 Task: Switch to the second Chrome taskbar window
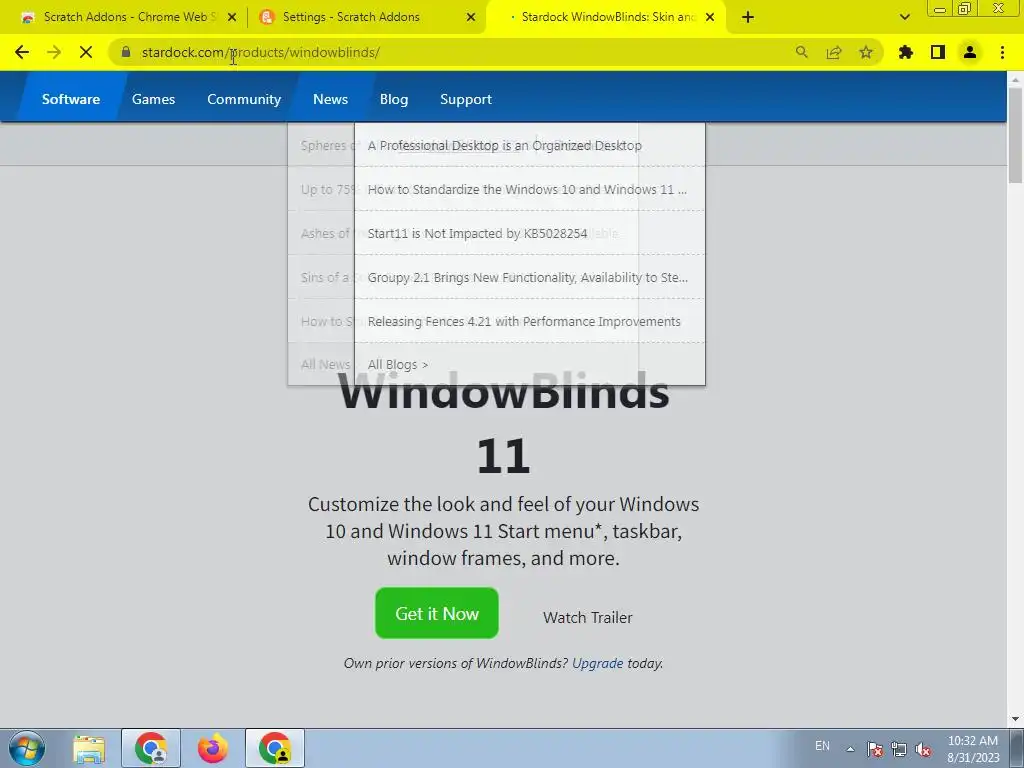274,748
